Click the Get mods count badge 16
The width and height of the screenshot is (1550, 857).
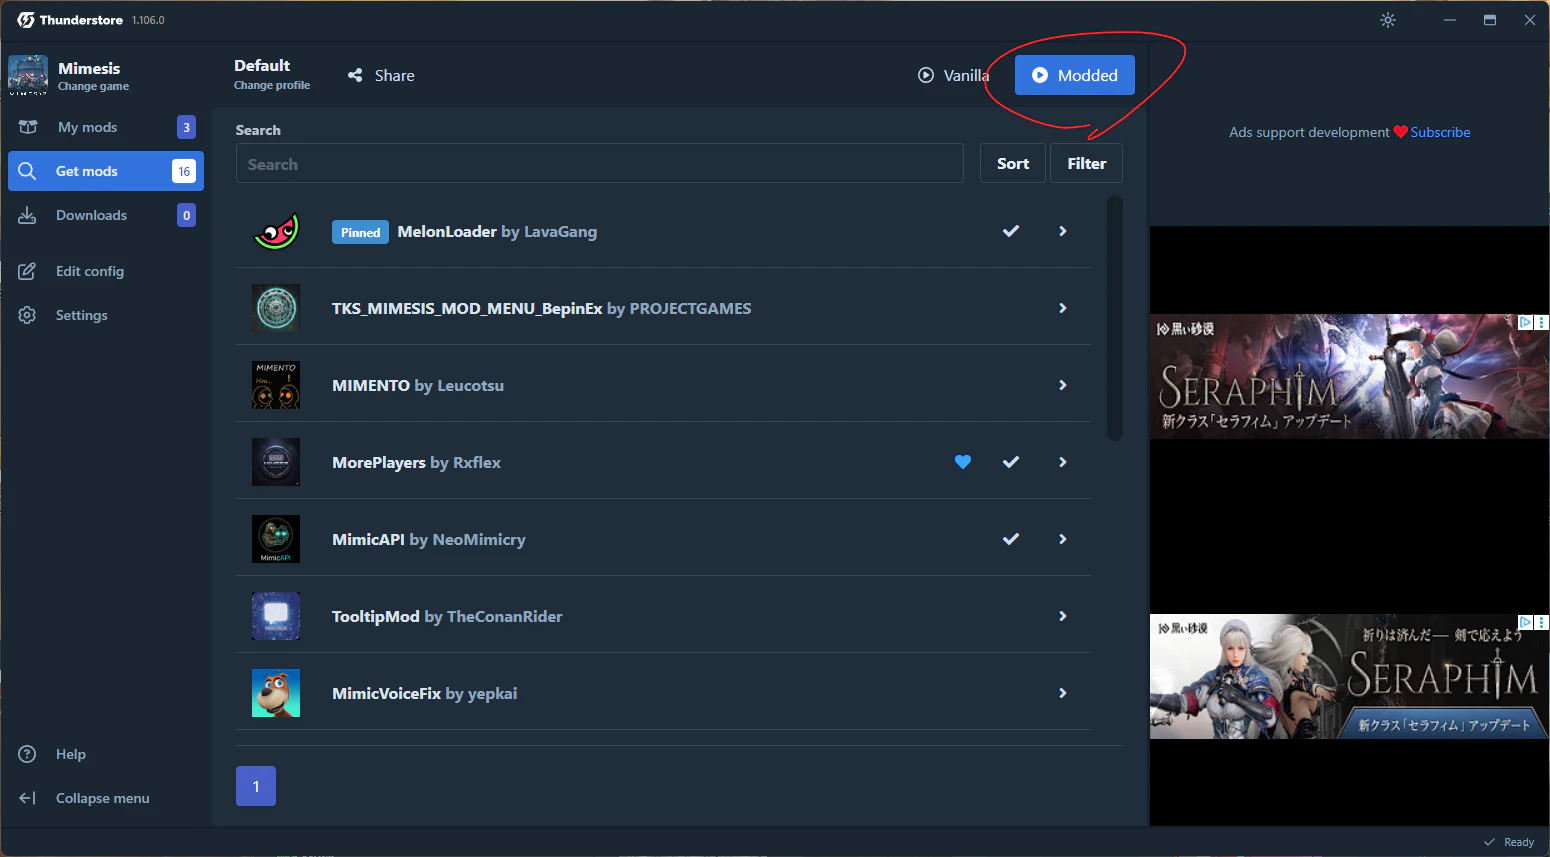tap(184, 171)
